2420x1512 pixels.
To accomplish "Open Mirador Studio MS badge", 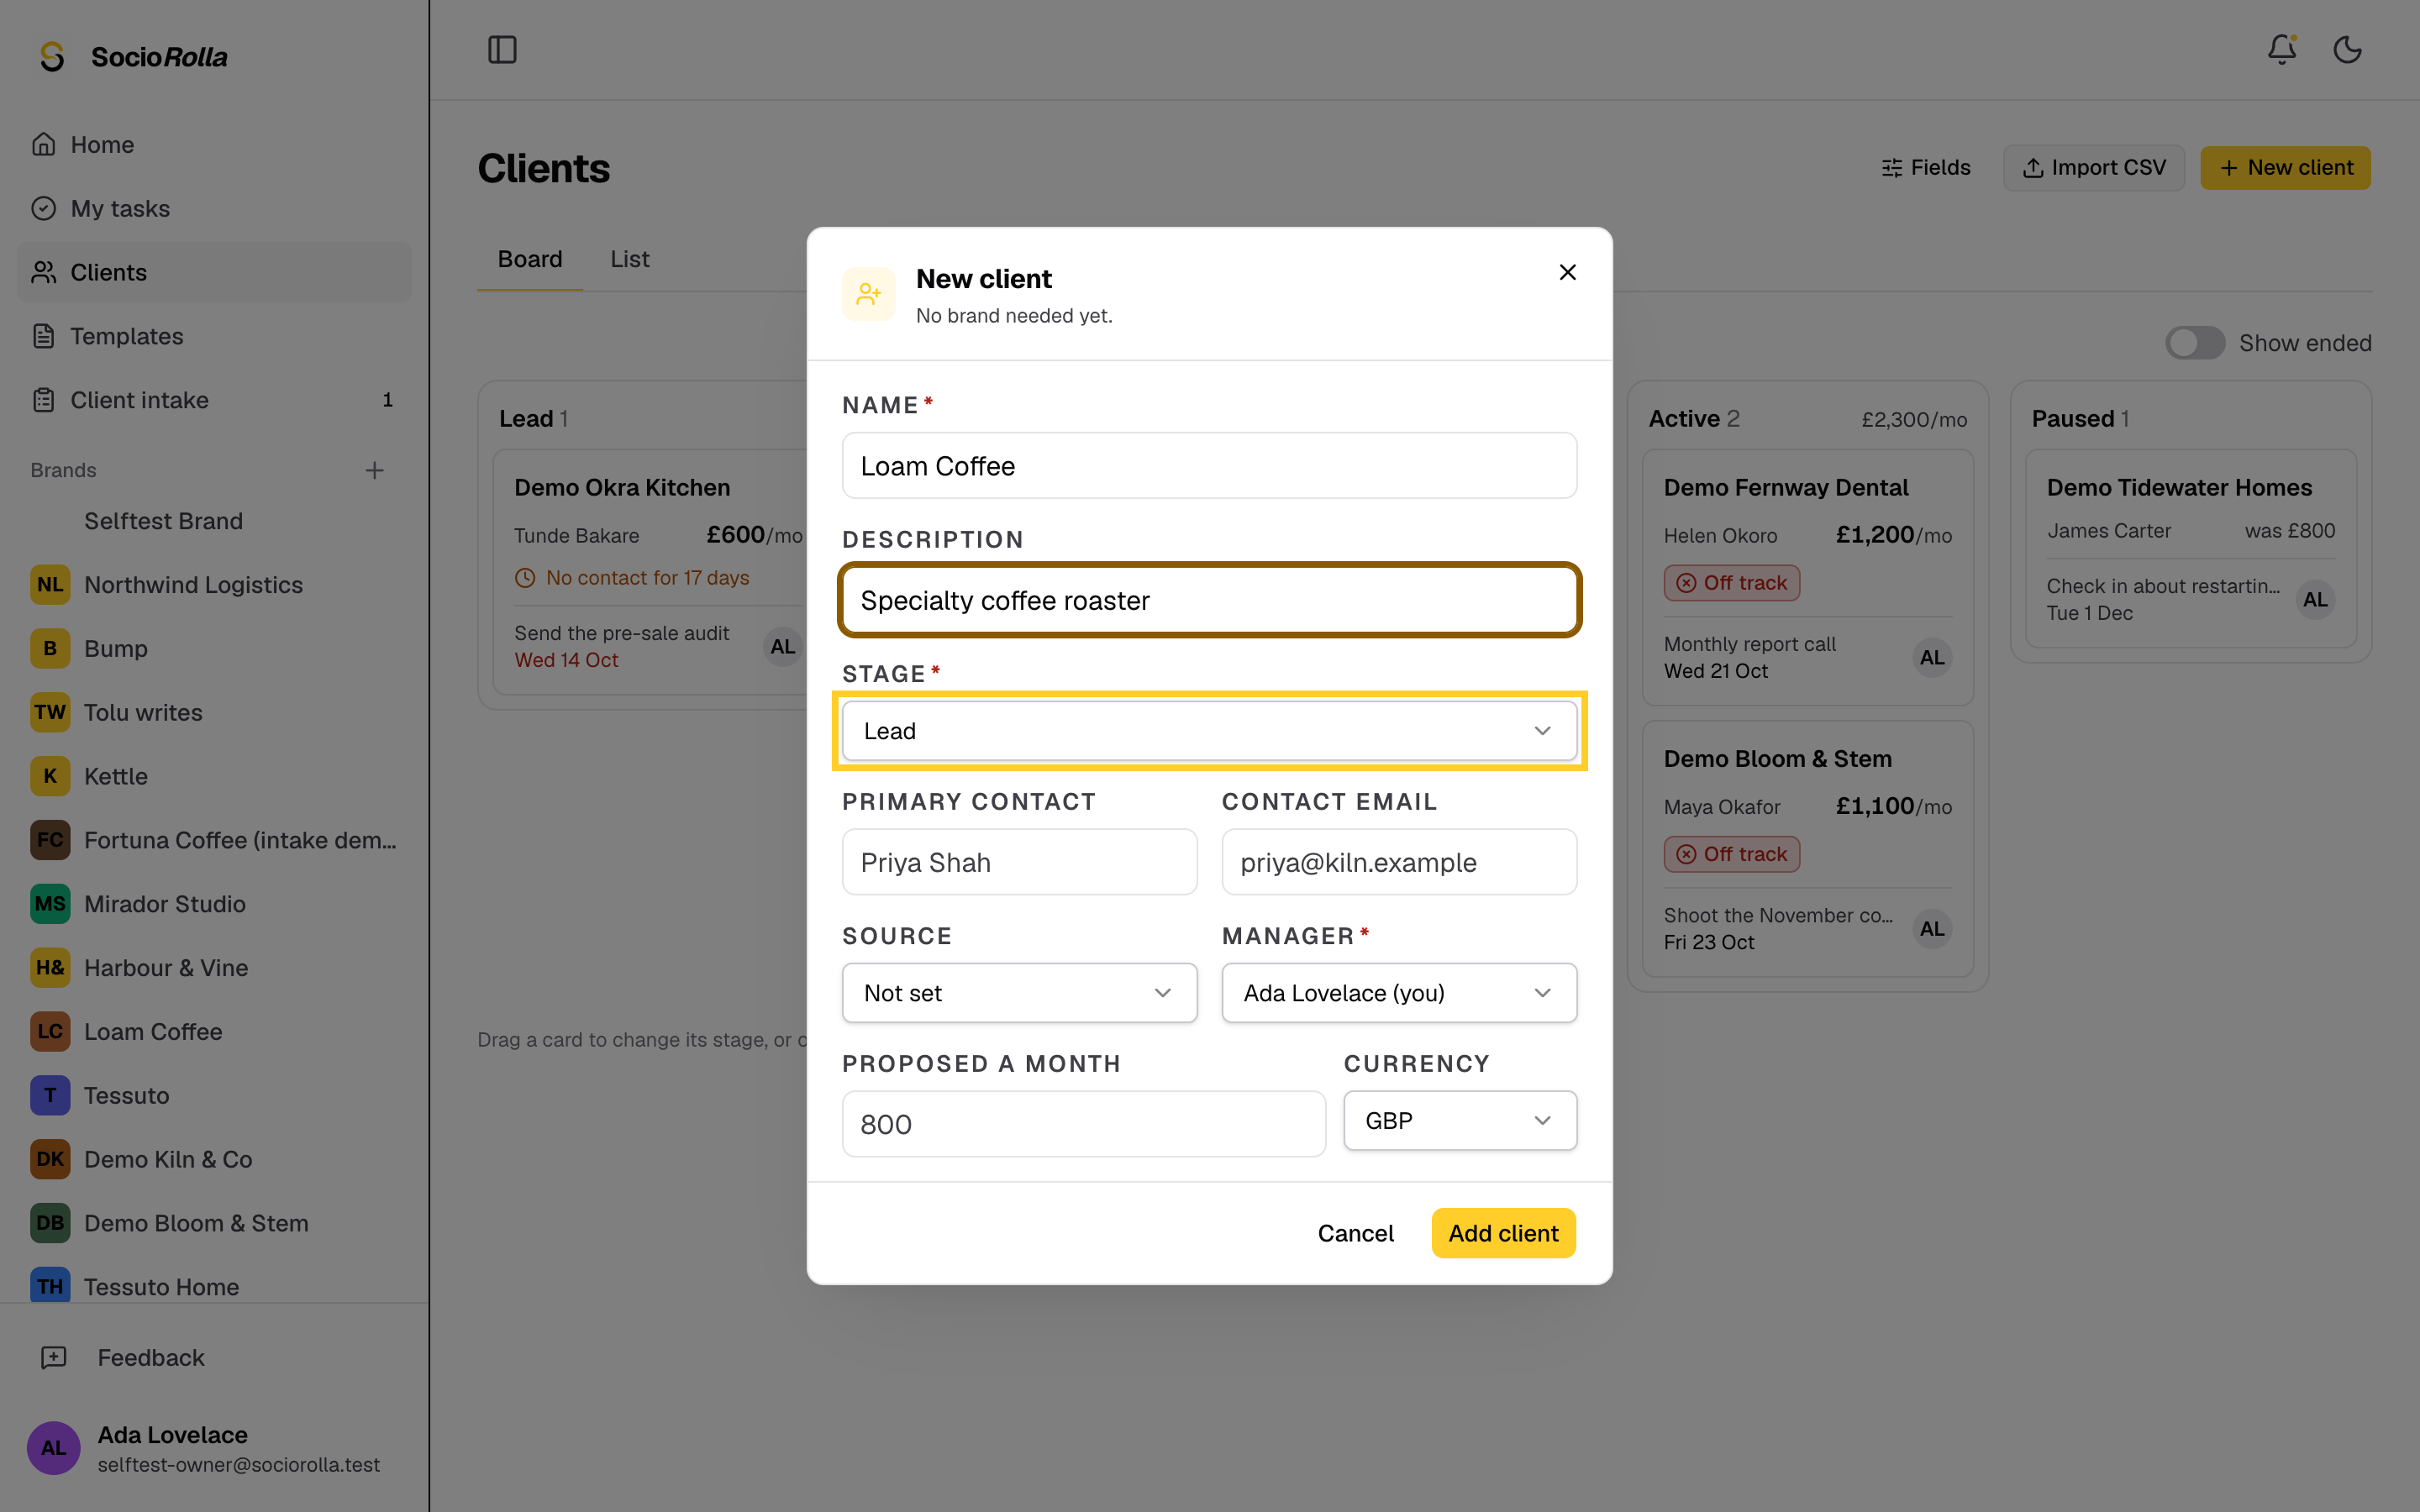I will 50,904.
